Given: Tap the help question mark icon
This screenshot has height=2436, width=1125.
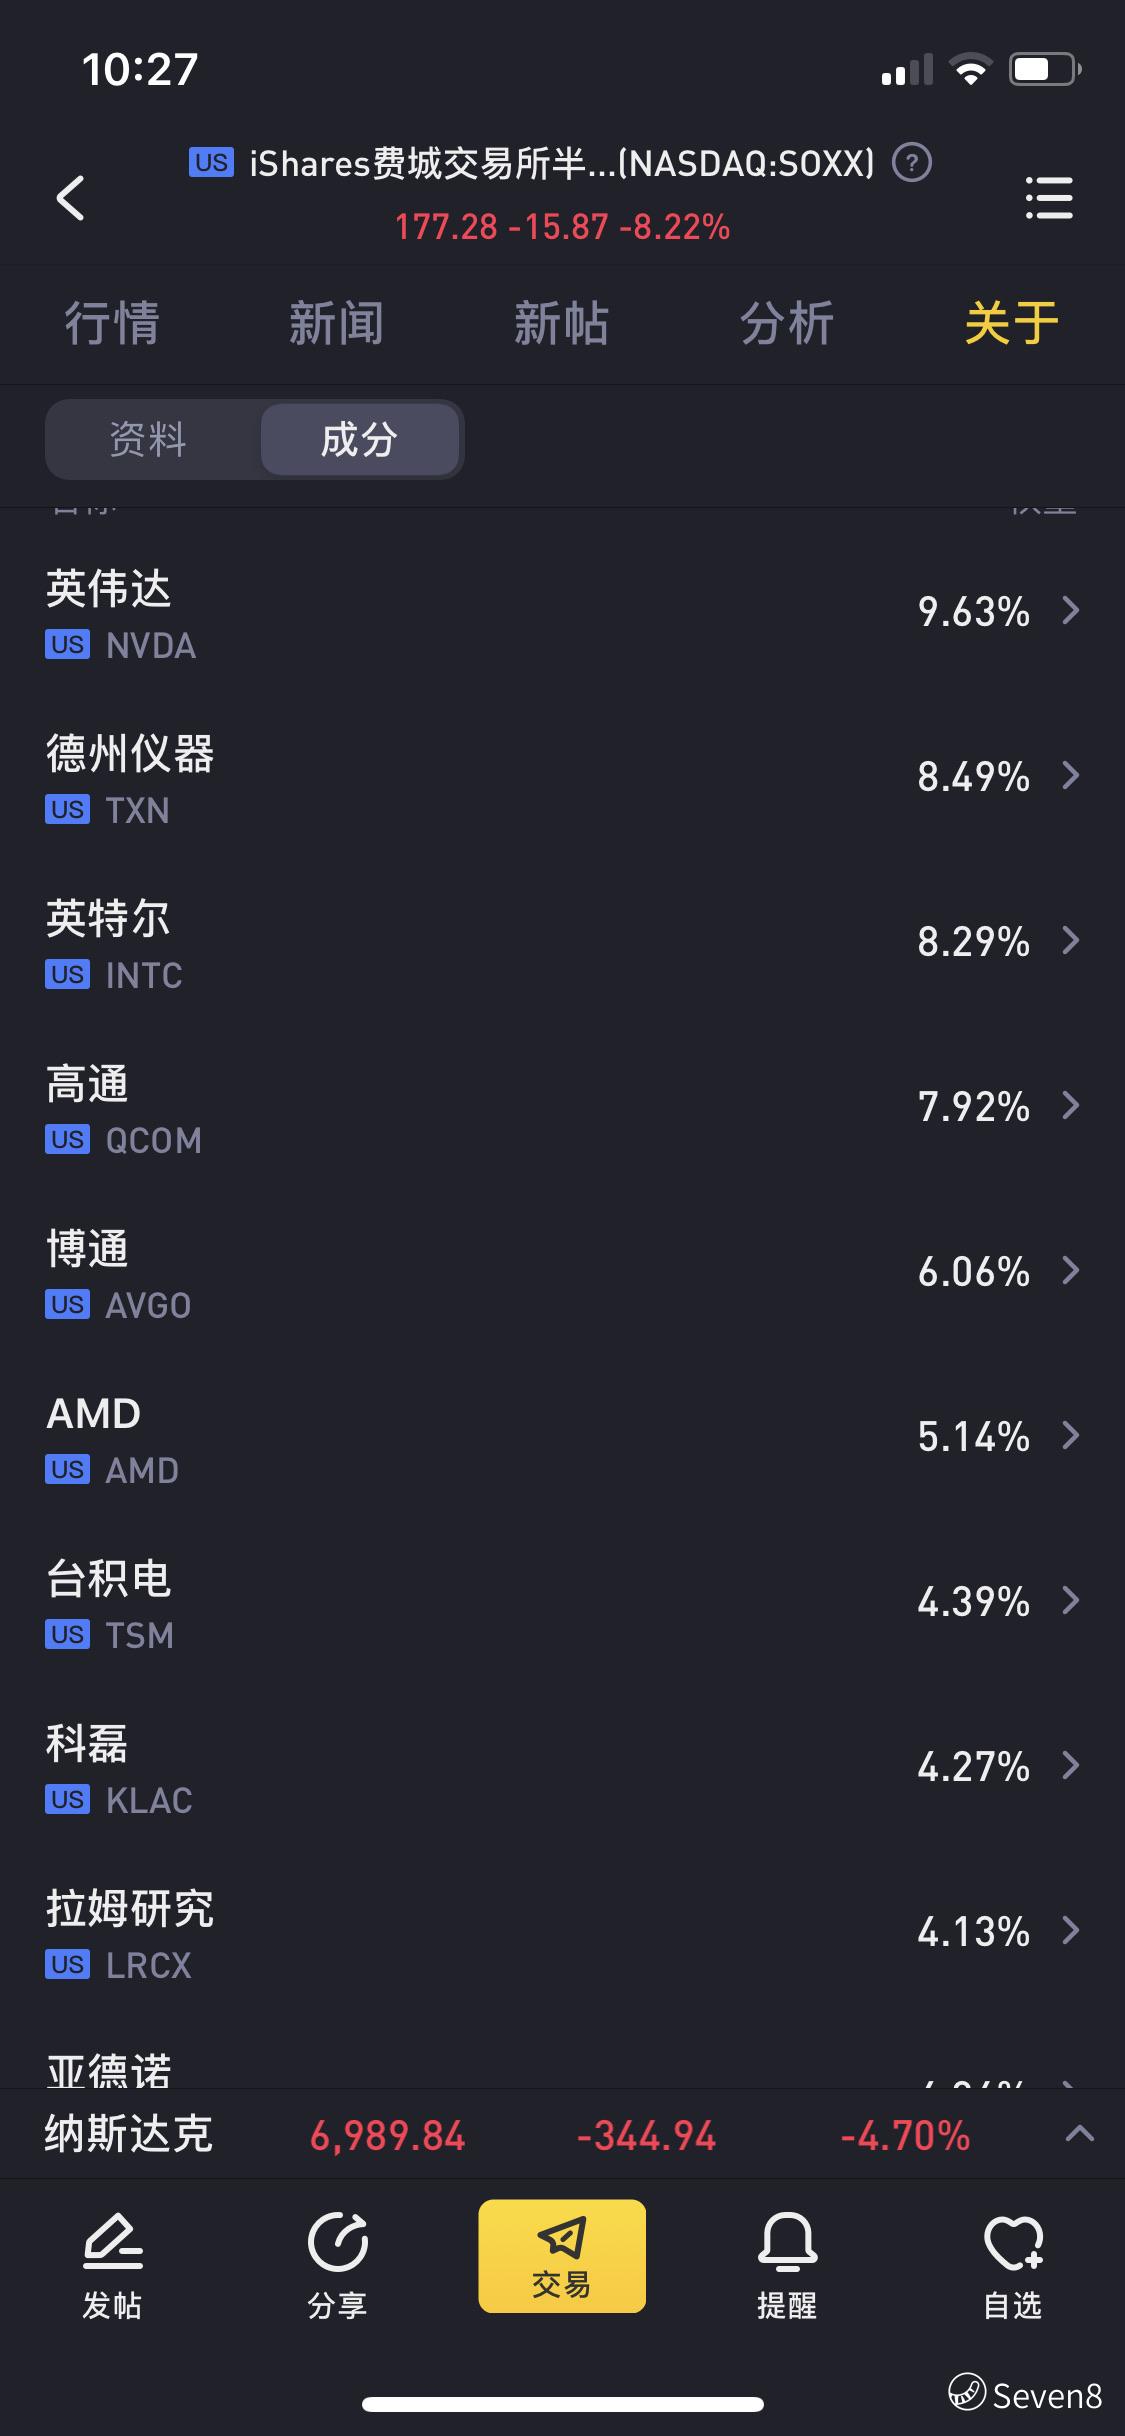Looking at the screenshot, I should point(911,162).
